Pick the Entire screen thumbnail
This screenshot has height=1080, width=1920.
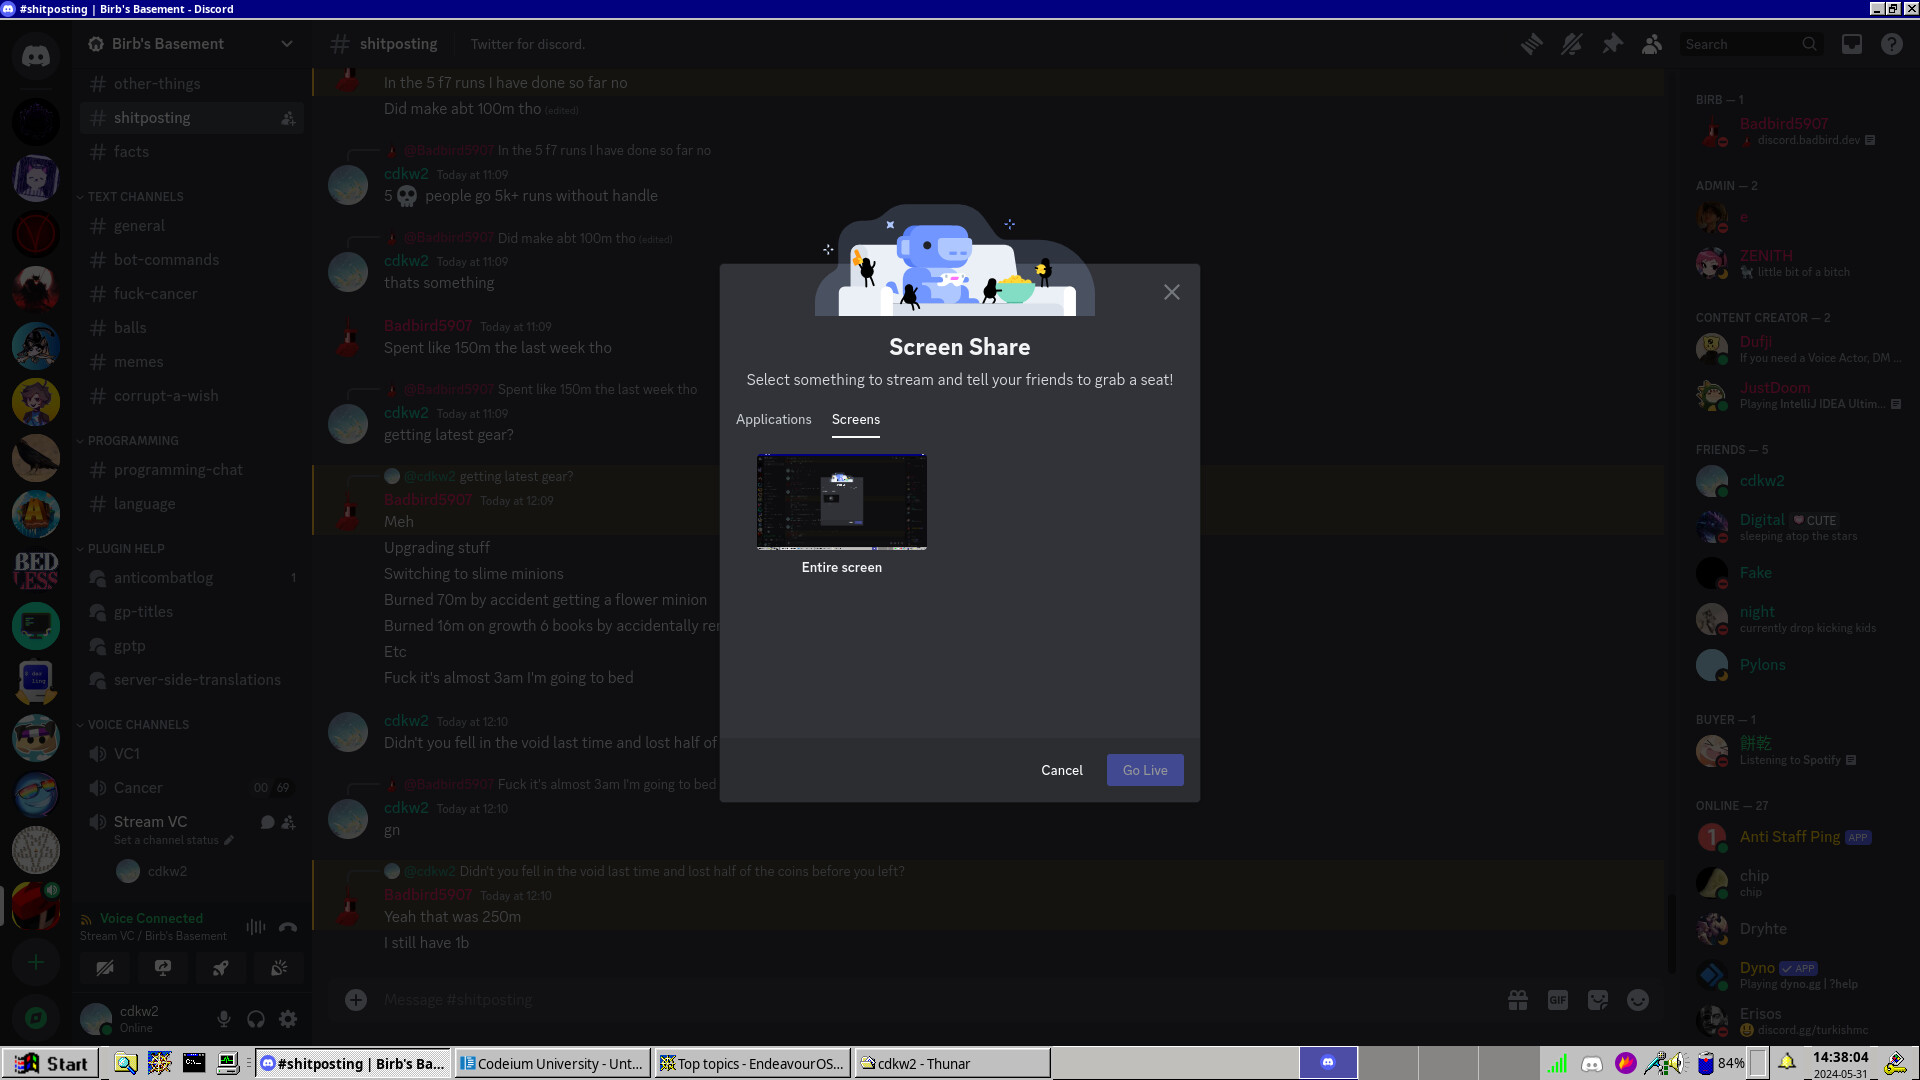tap(842, 502)
